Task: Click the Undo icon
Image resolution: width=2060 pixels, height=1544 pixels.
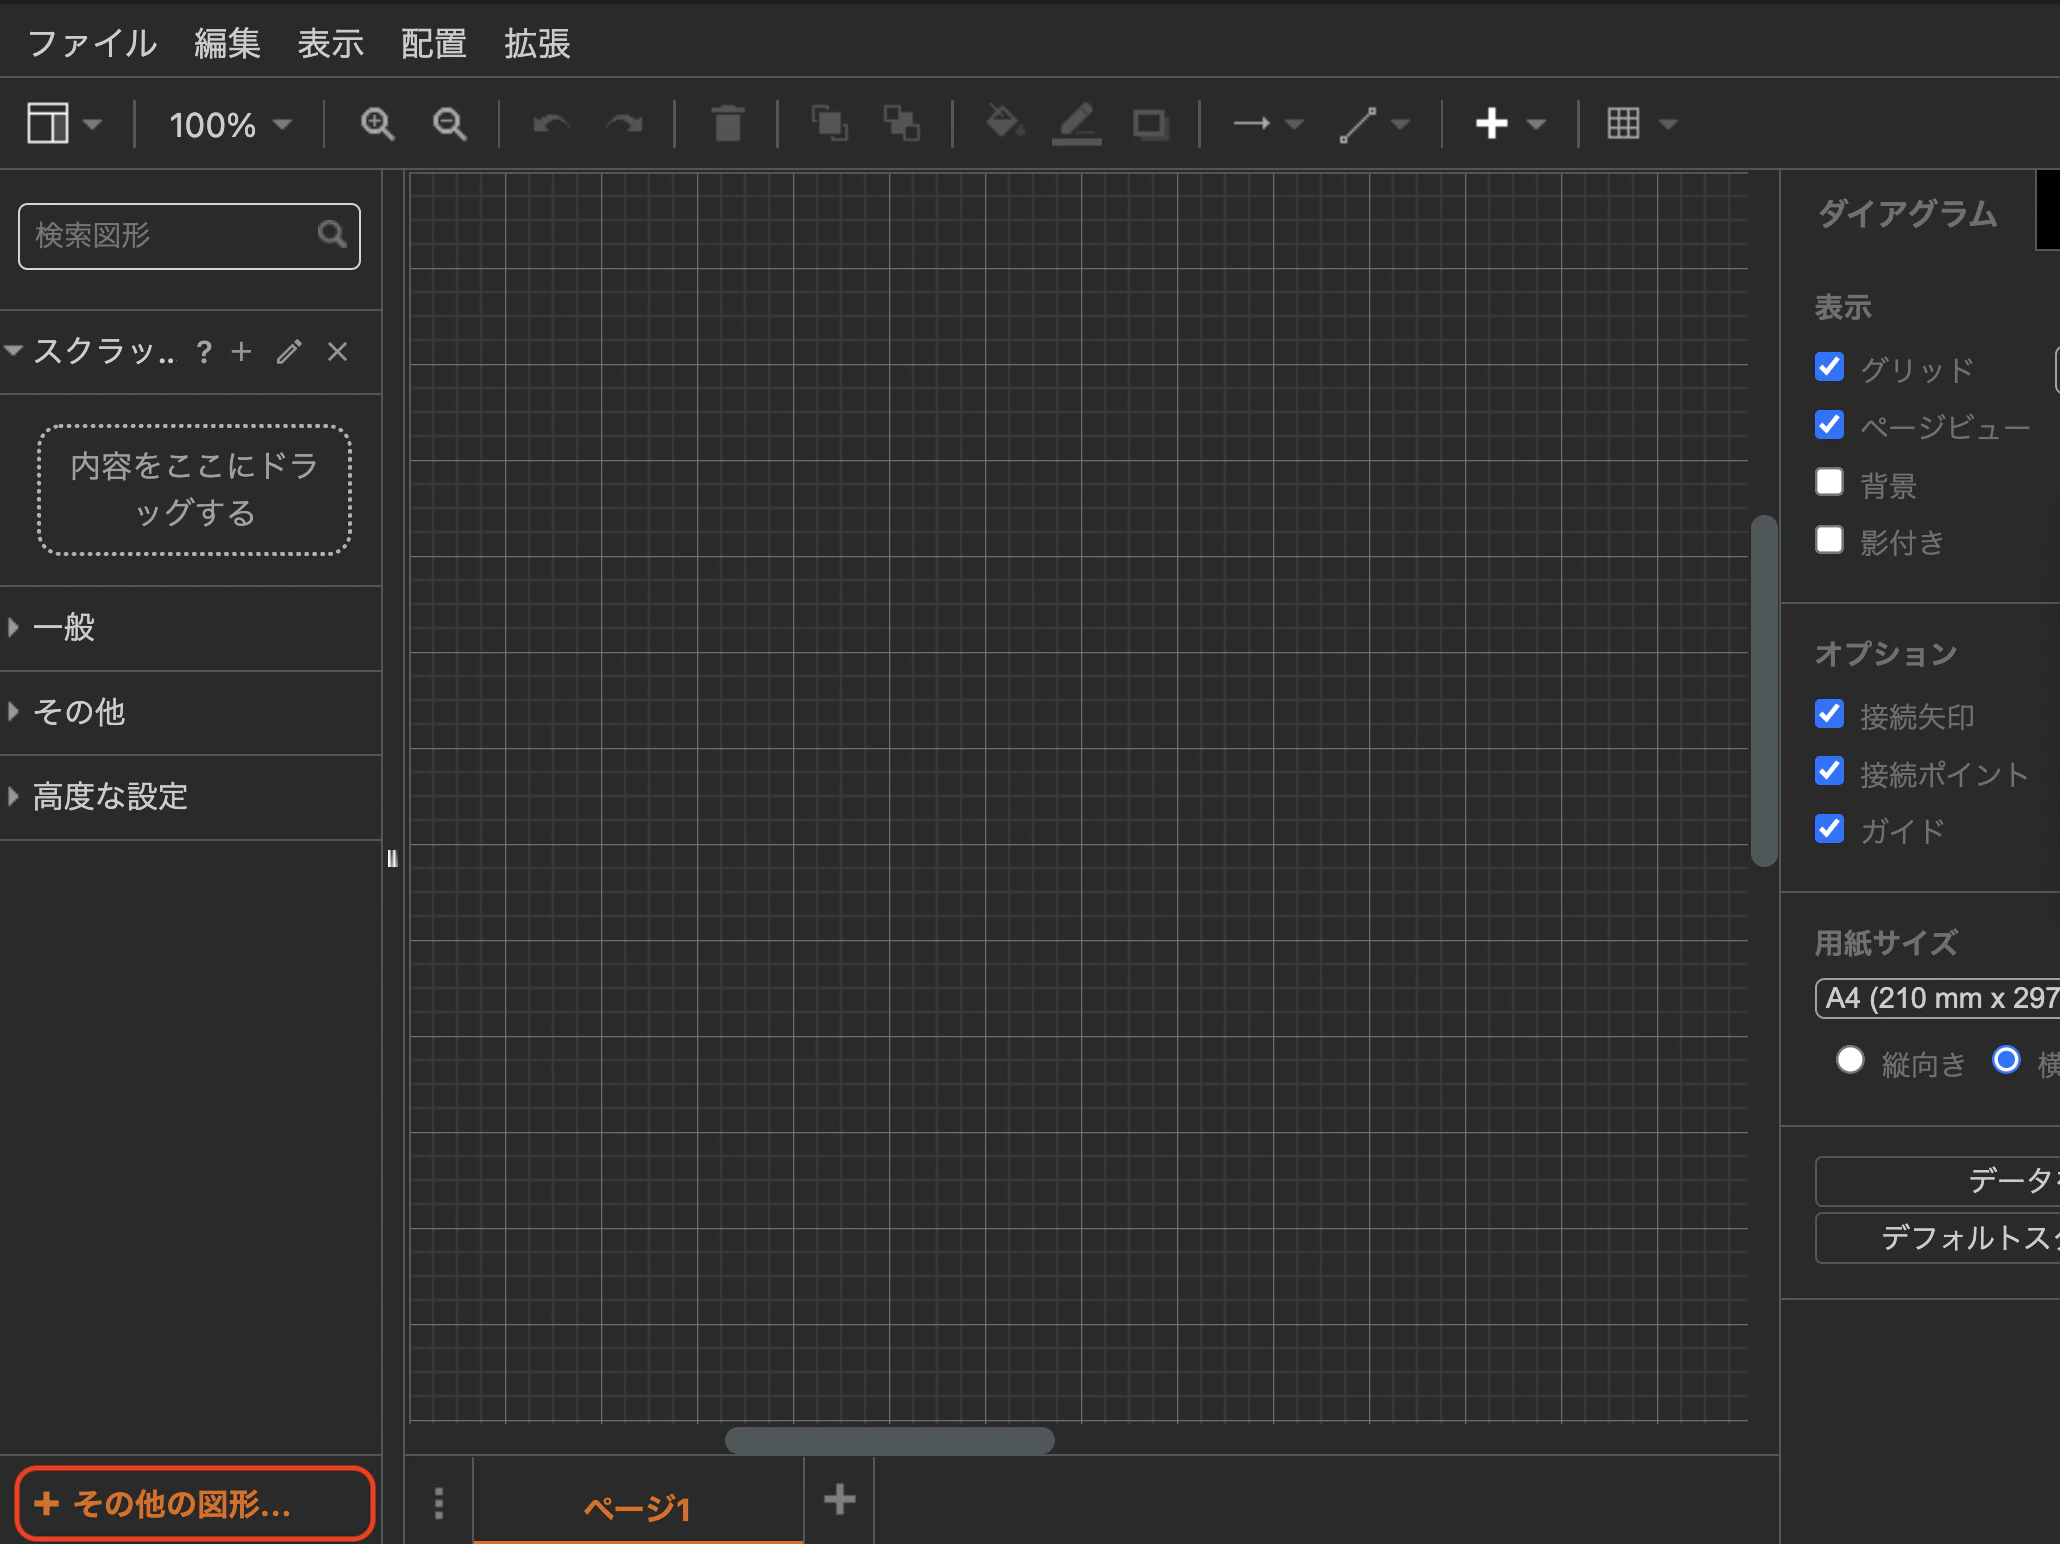Action: tap(550, 123)
